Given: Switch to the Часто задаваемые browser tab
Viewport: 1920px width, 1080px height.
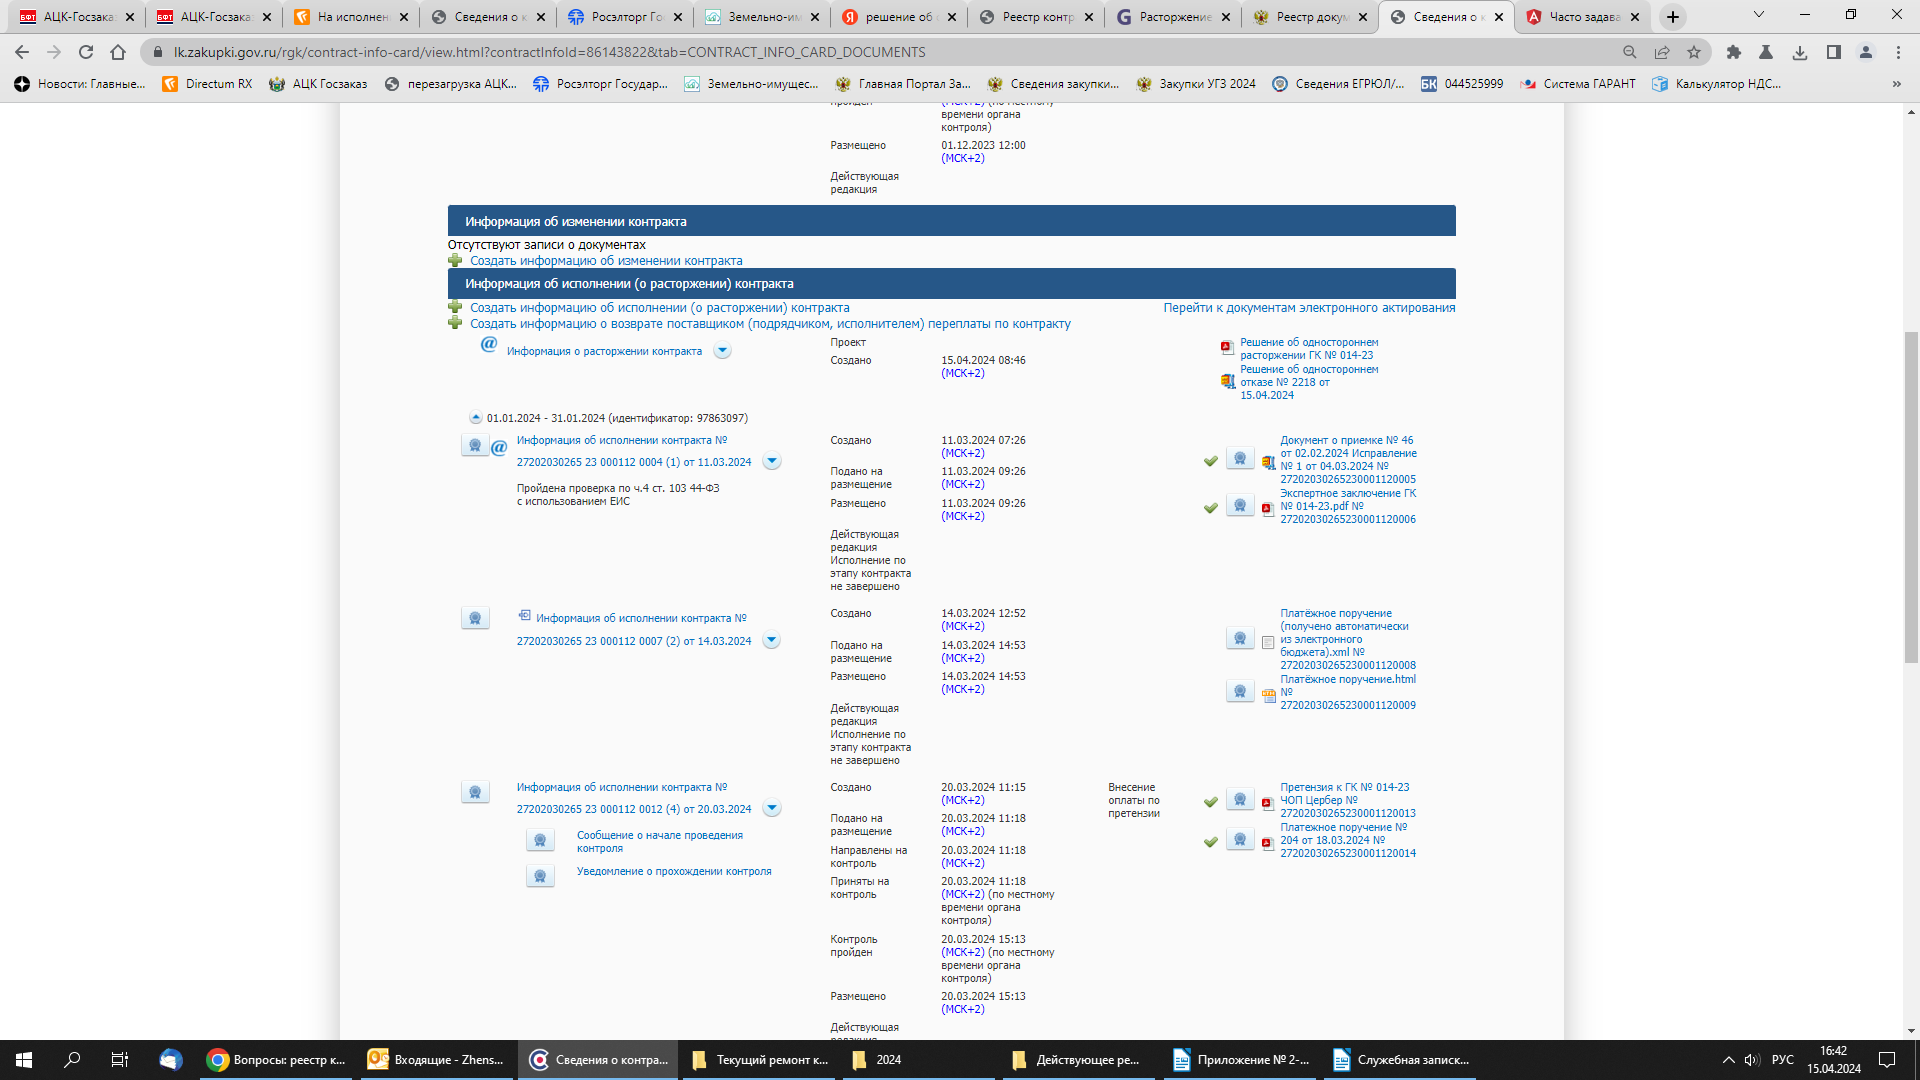Looking at the screenshot, I should pos(1580,17).
